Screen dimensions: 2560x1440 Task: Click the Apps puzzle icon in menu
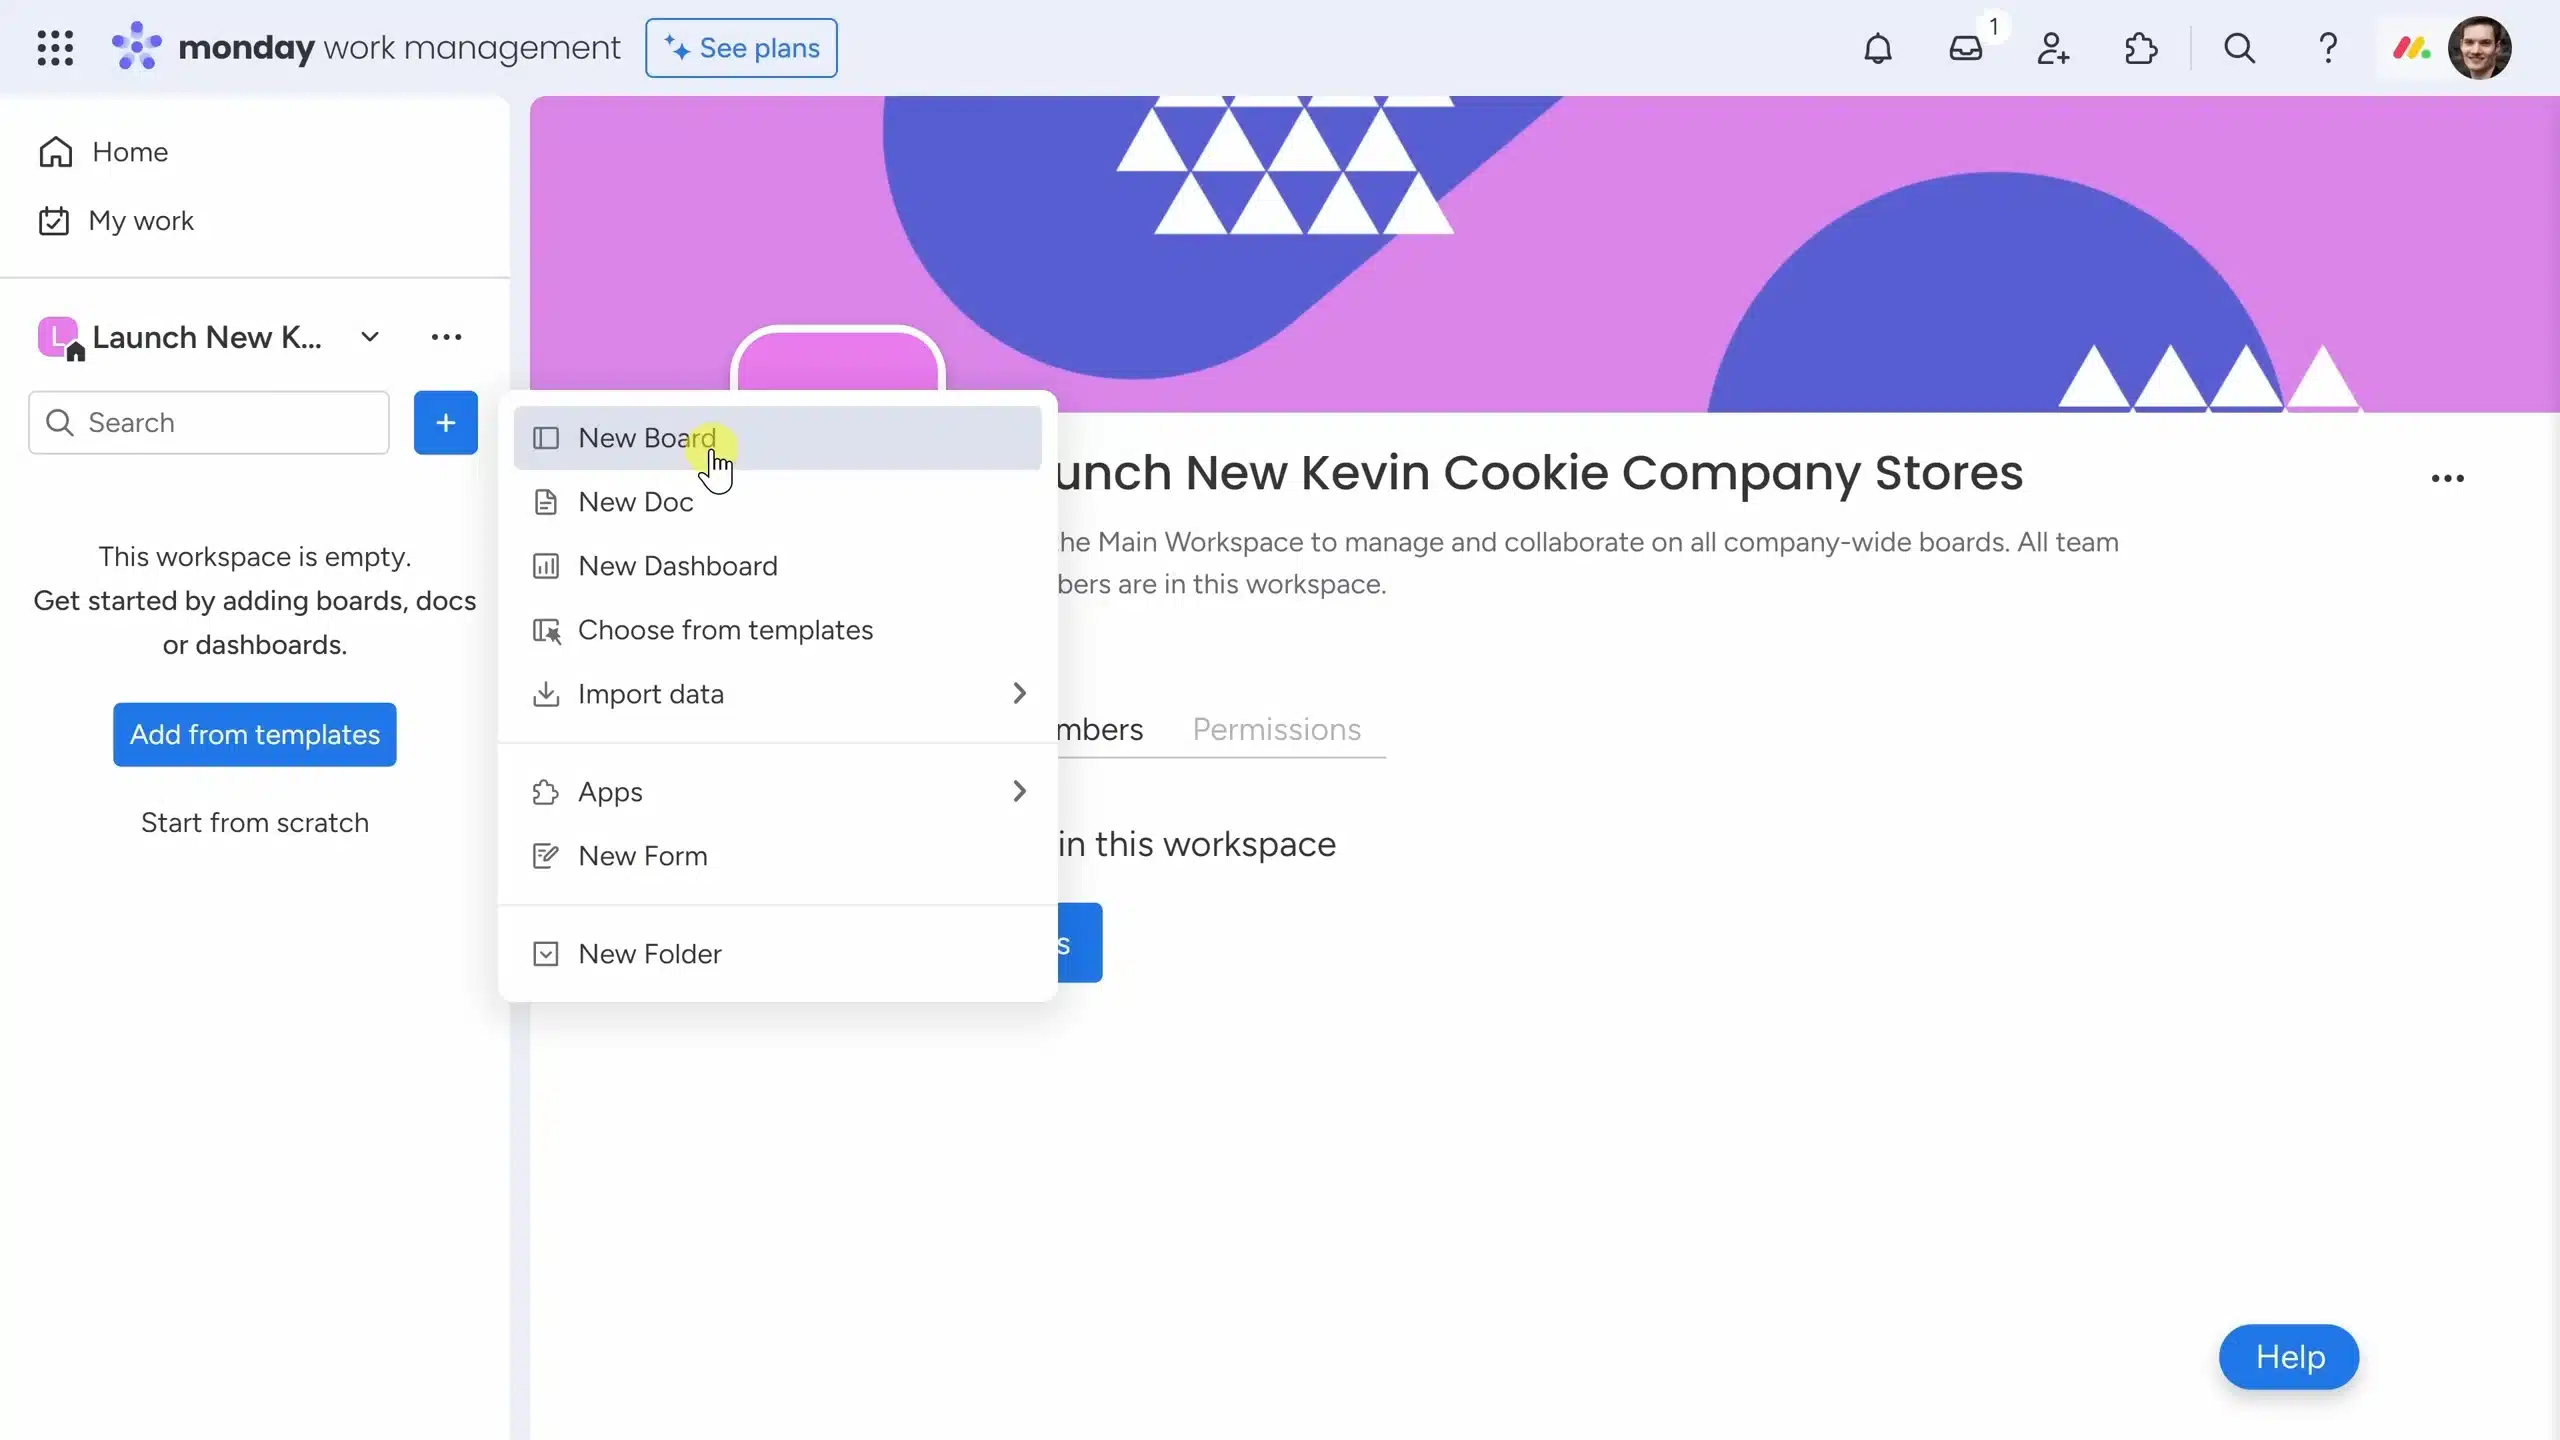click(546, 792)
